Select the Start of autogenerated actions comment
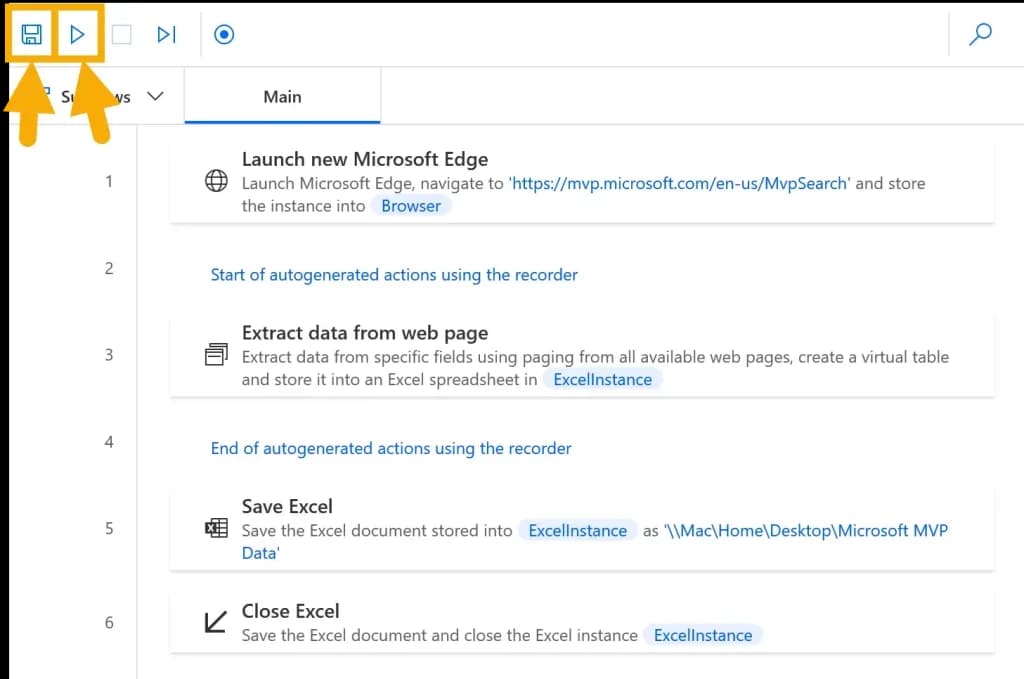 394,275
